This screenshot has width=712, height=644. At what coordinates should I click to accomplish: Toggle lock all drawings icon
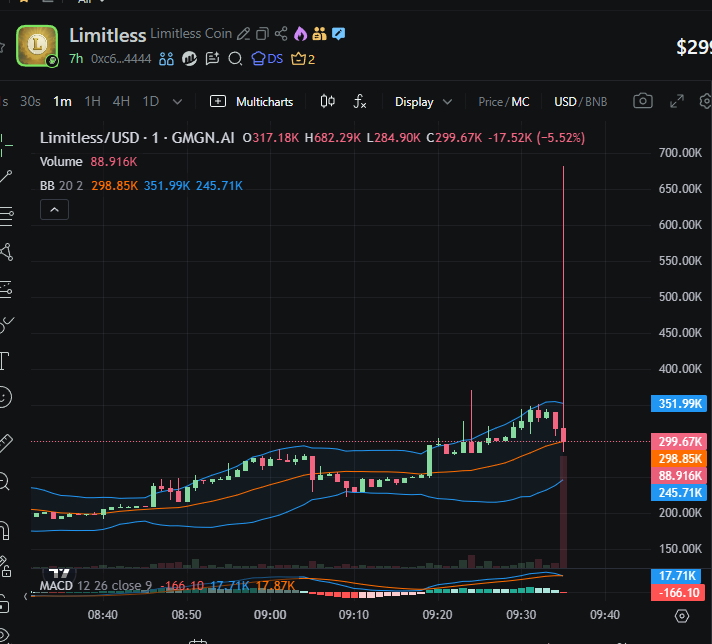click(x=4, y=605)
